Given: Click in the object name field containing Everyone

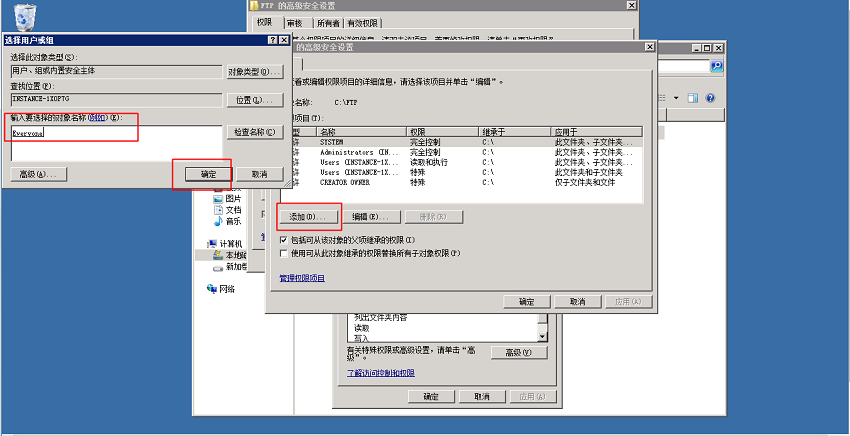Looking at the screenshot, I should 117,143.
